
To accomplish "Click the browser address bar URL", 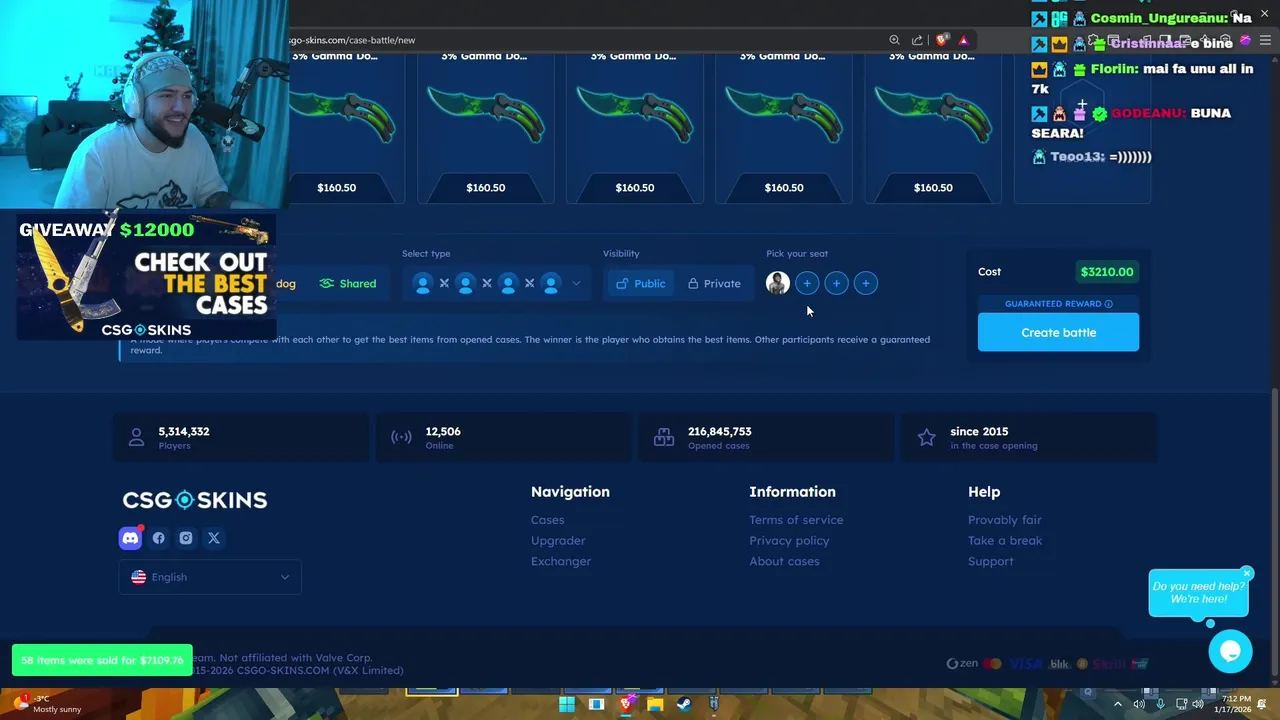I will click(x=351, y=40).
